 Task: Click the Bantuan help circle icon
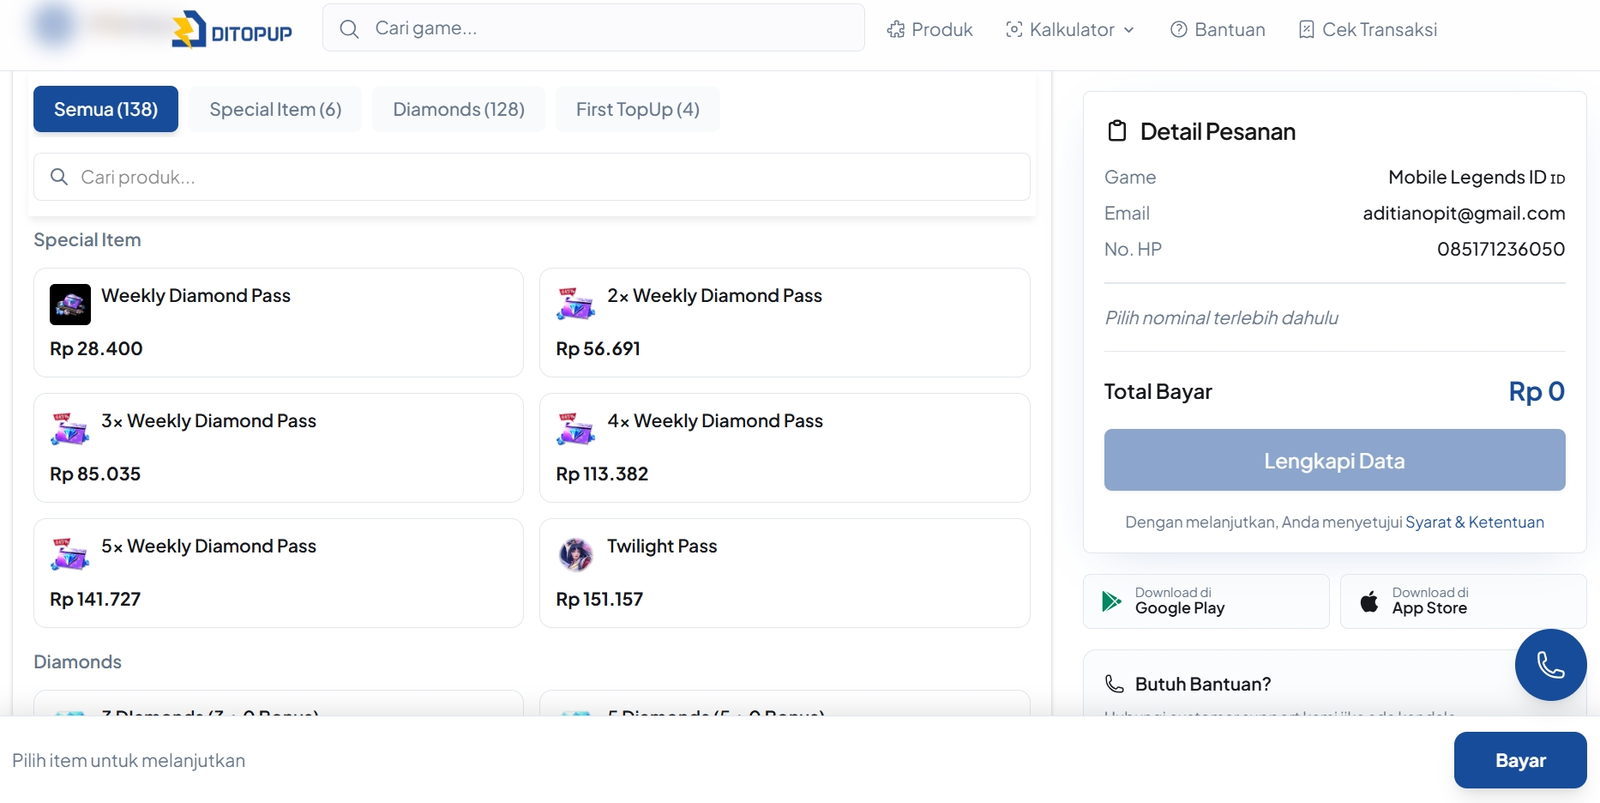click(1179, 30)
